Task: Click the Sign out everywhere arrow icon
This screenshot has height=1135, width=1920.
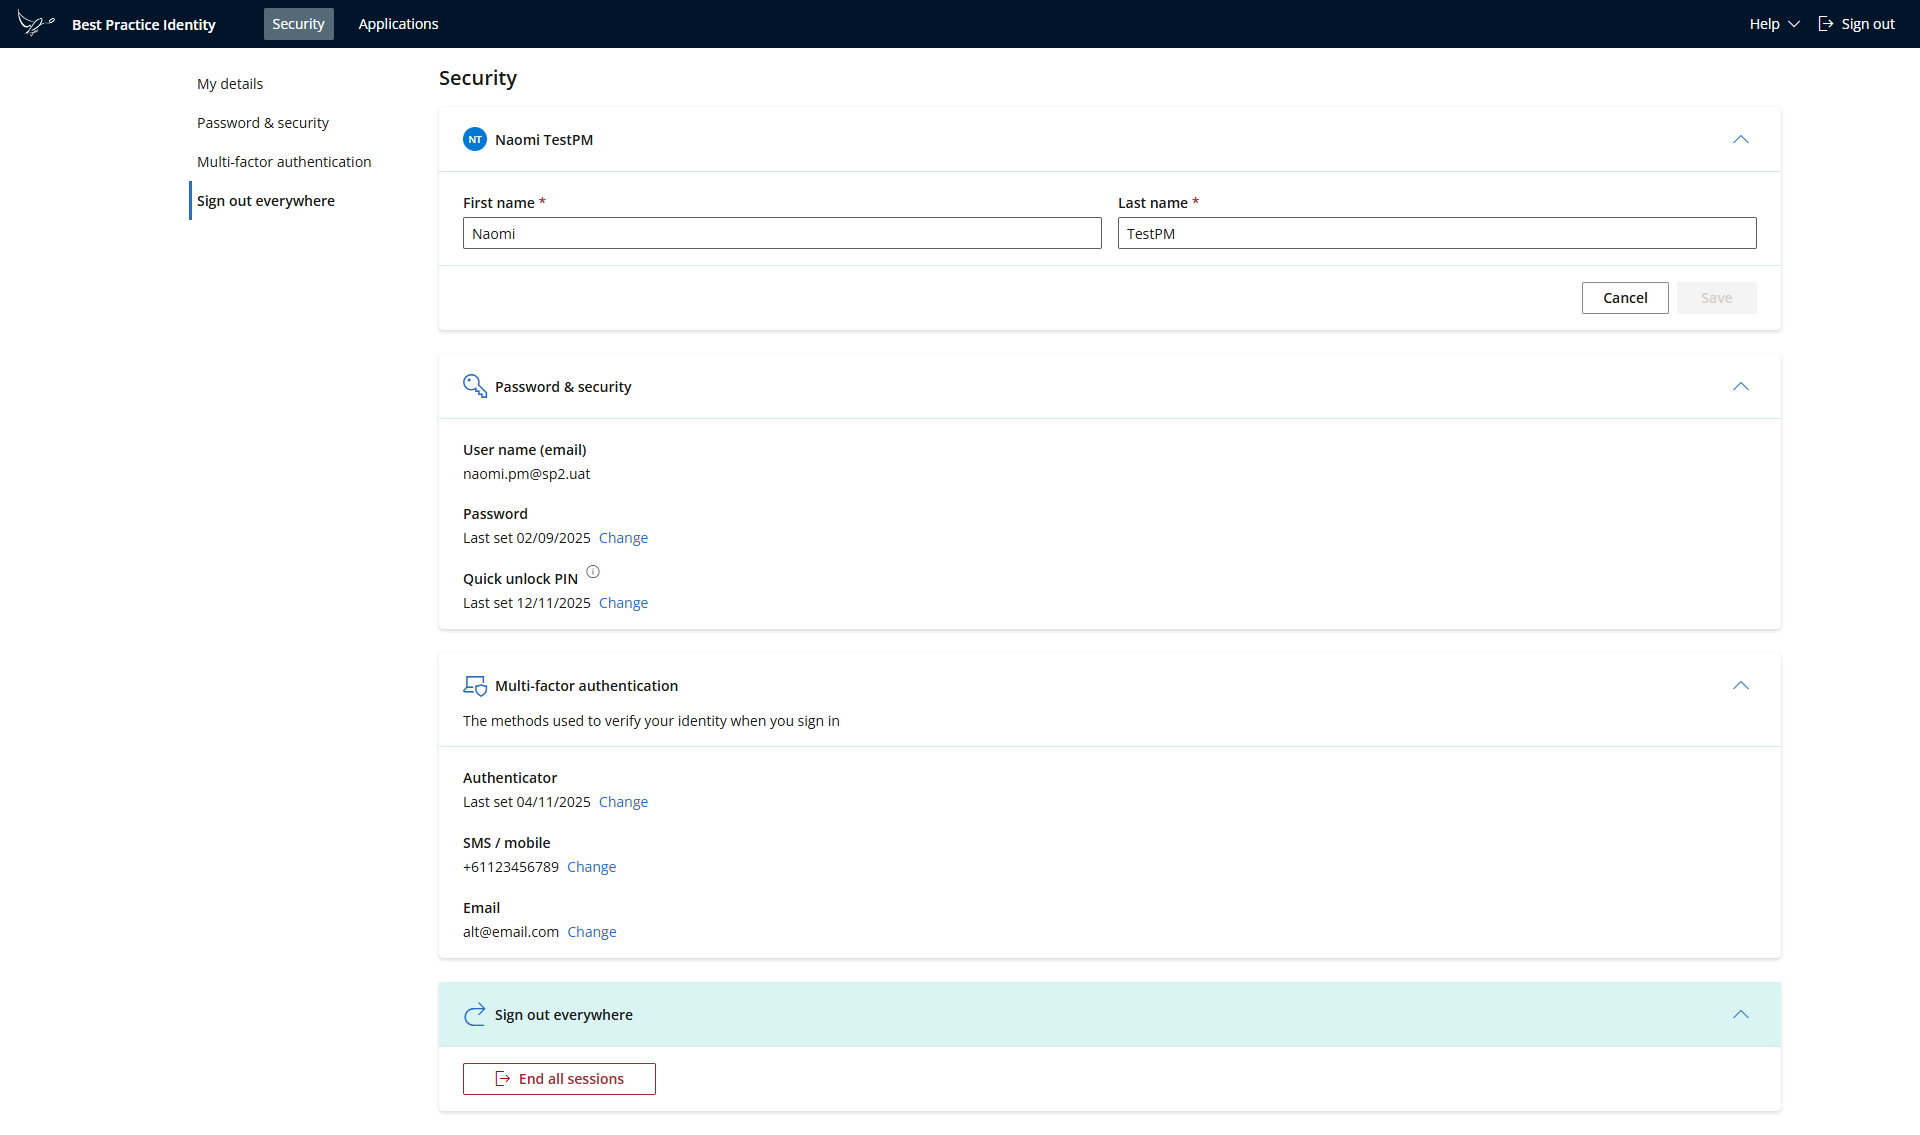Action: coord(475,1015)
